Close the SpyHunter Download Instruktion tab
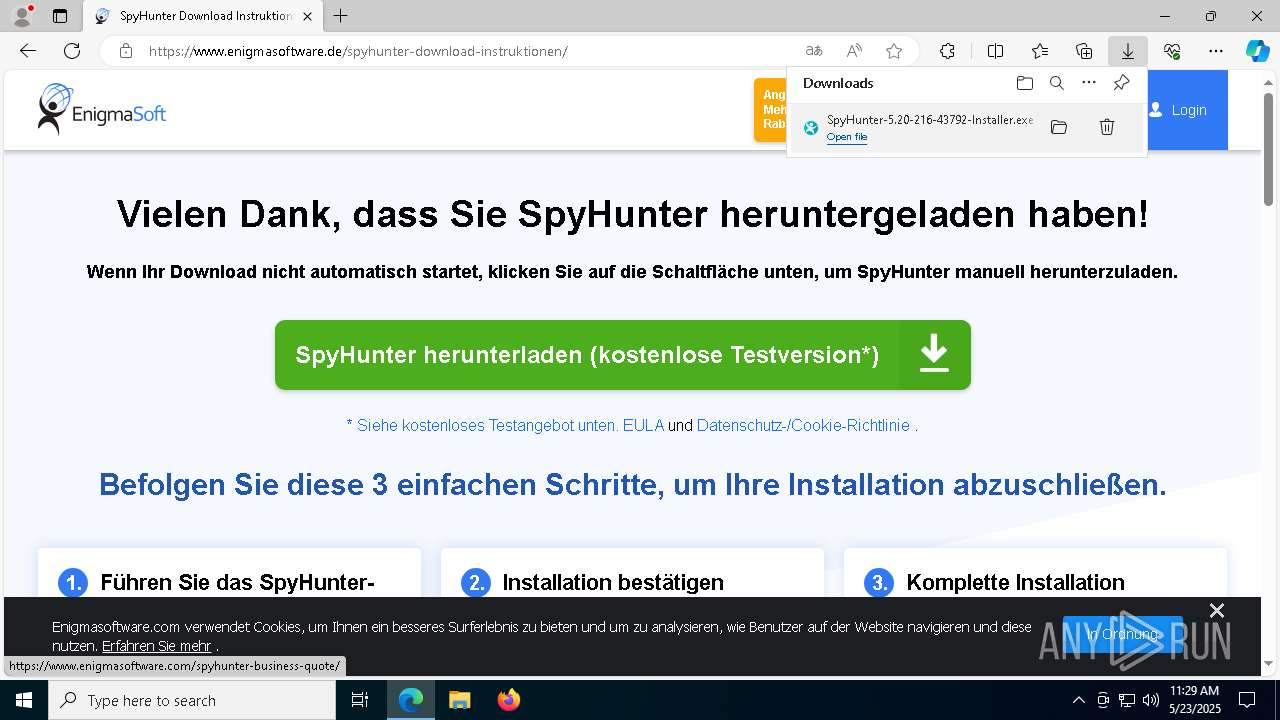Viewport: 1280px width, 720px height. click(x=307, y=16)
